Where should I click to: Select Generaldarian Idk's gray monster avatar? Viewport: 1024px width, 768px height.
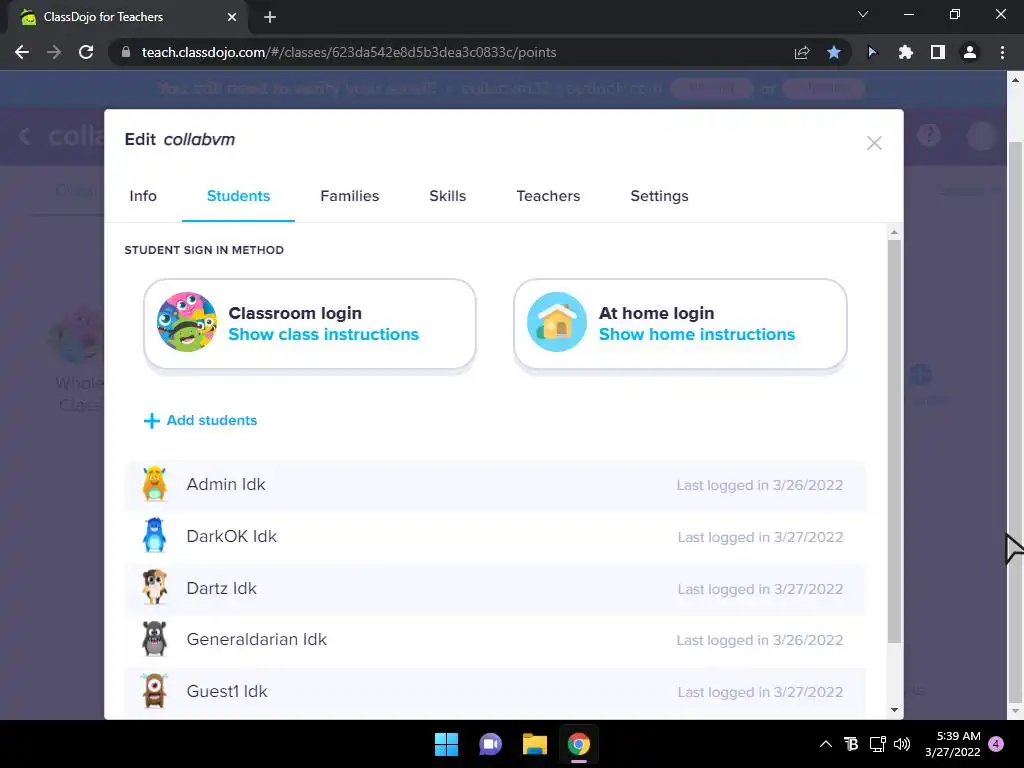[x=155, y=639]
